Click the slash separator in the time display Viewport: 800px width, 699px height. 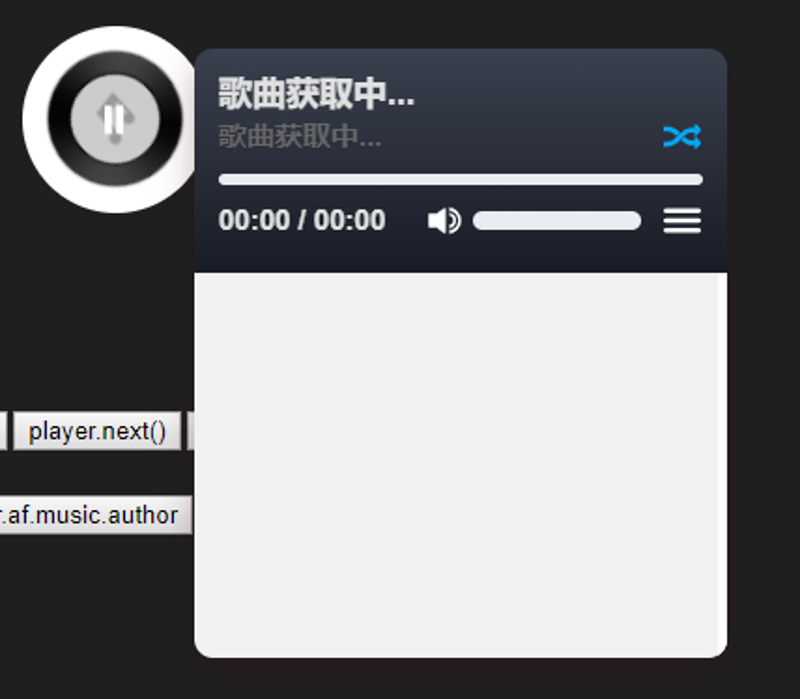point(302,220)
